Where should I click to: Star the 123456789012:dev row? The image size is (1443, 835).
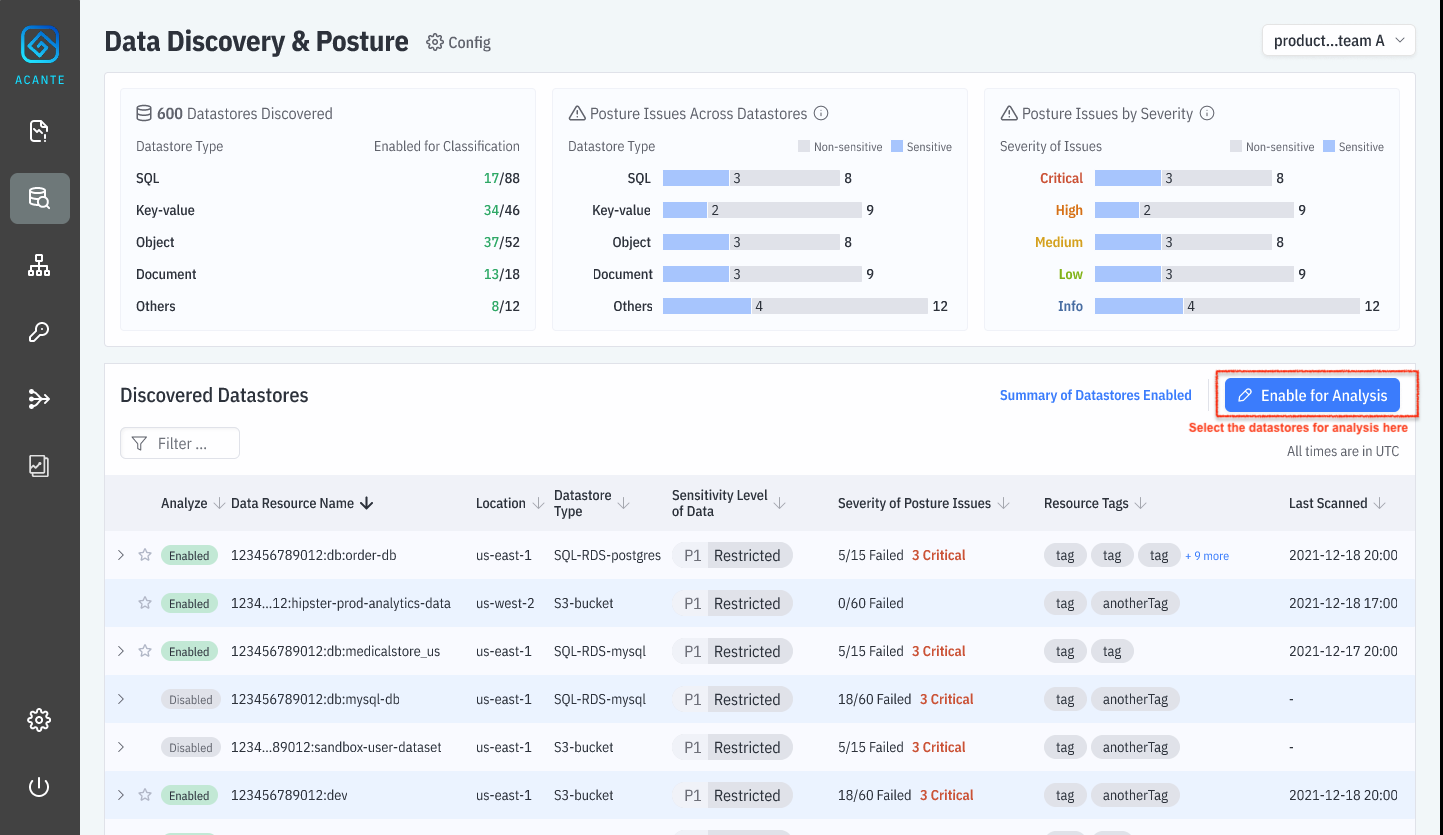click(145, 795)
